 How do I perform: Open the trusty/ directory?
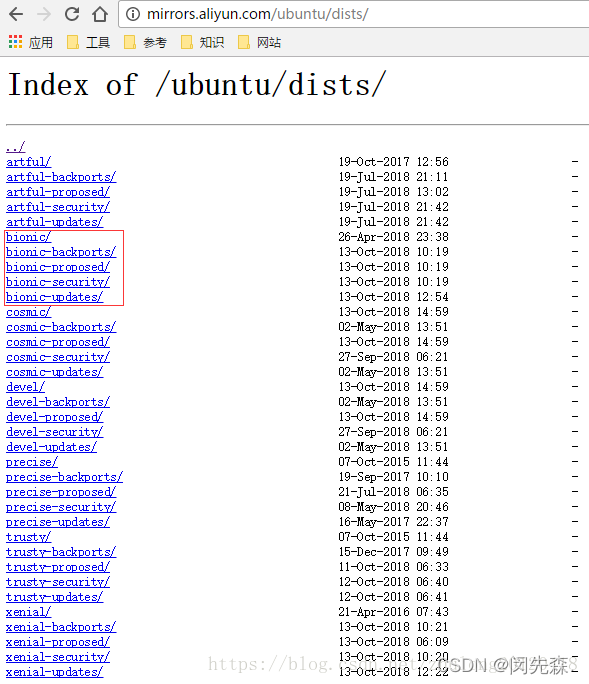(28, 537)
